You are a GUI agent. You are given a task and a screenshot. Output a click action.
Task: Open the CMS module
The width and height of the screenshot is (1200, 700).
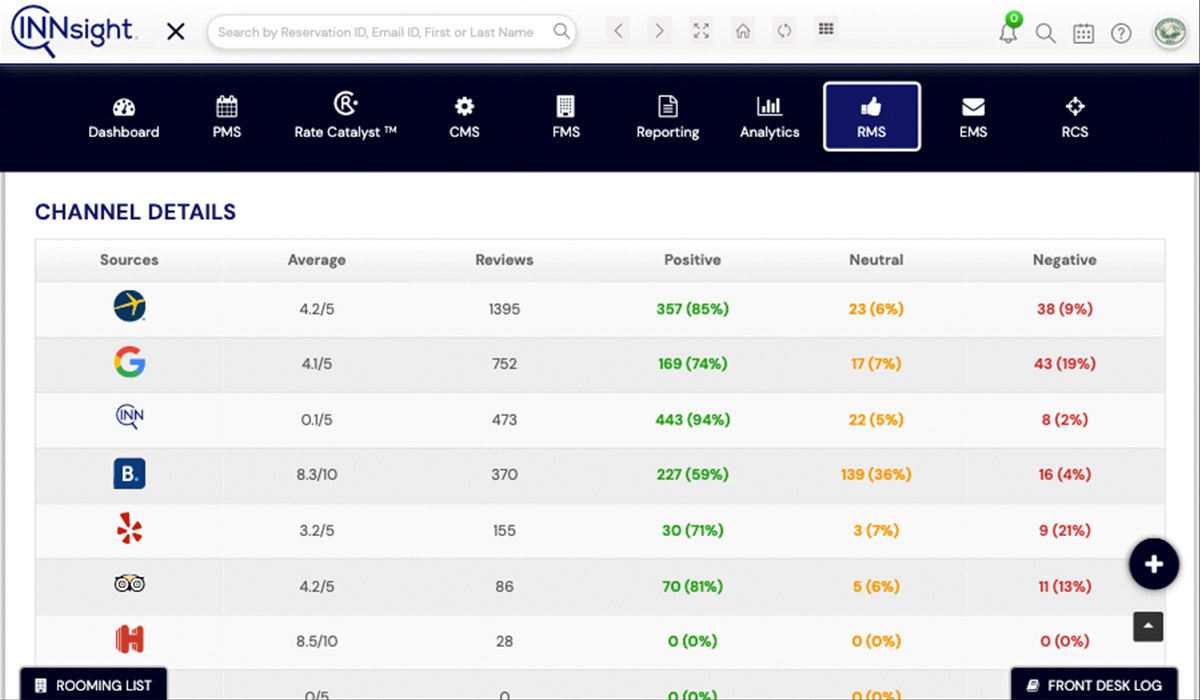point(464,118)
